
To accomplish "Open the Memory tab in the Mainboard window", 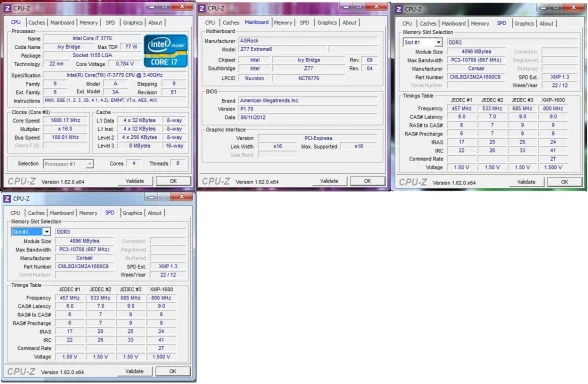I will click(x=283, y=22).
